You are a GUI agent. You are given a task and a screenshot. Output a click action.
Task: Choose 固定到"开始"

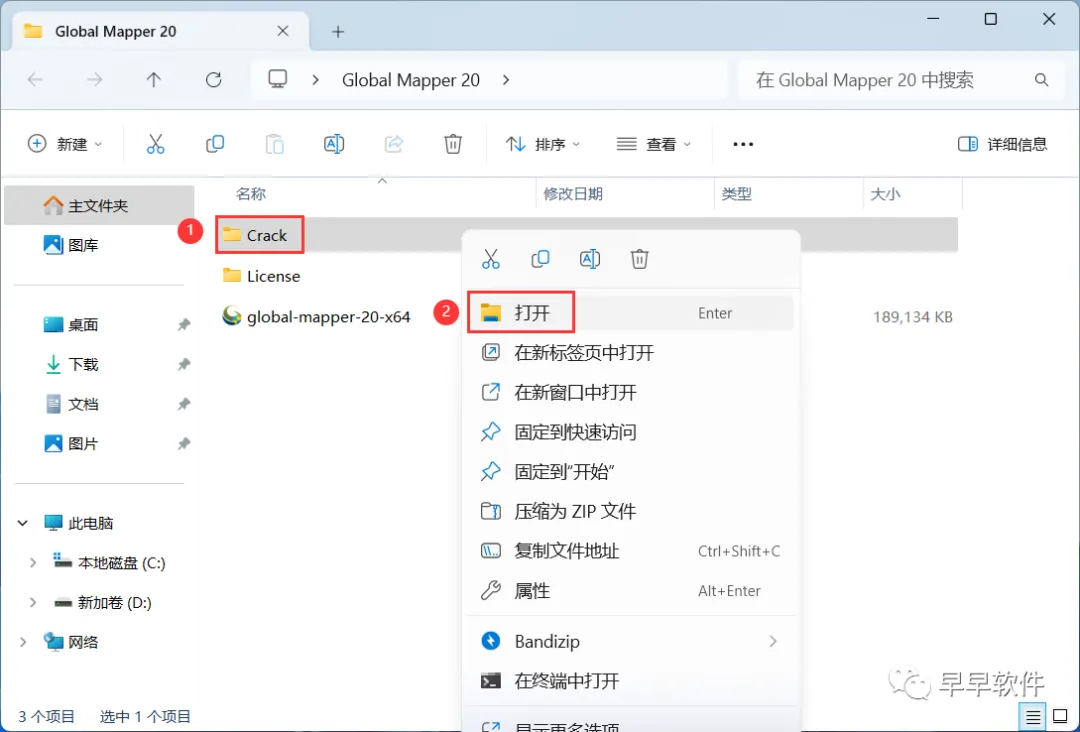(630, 472)
